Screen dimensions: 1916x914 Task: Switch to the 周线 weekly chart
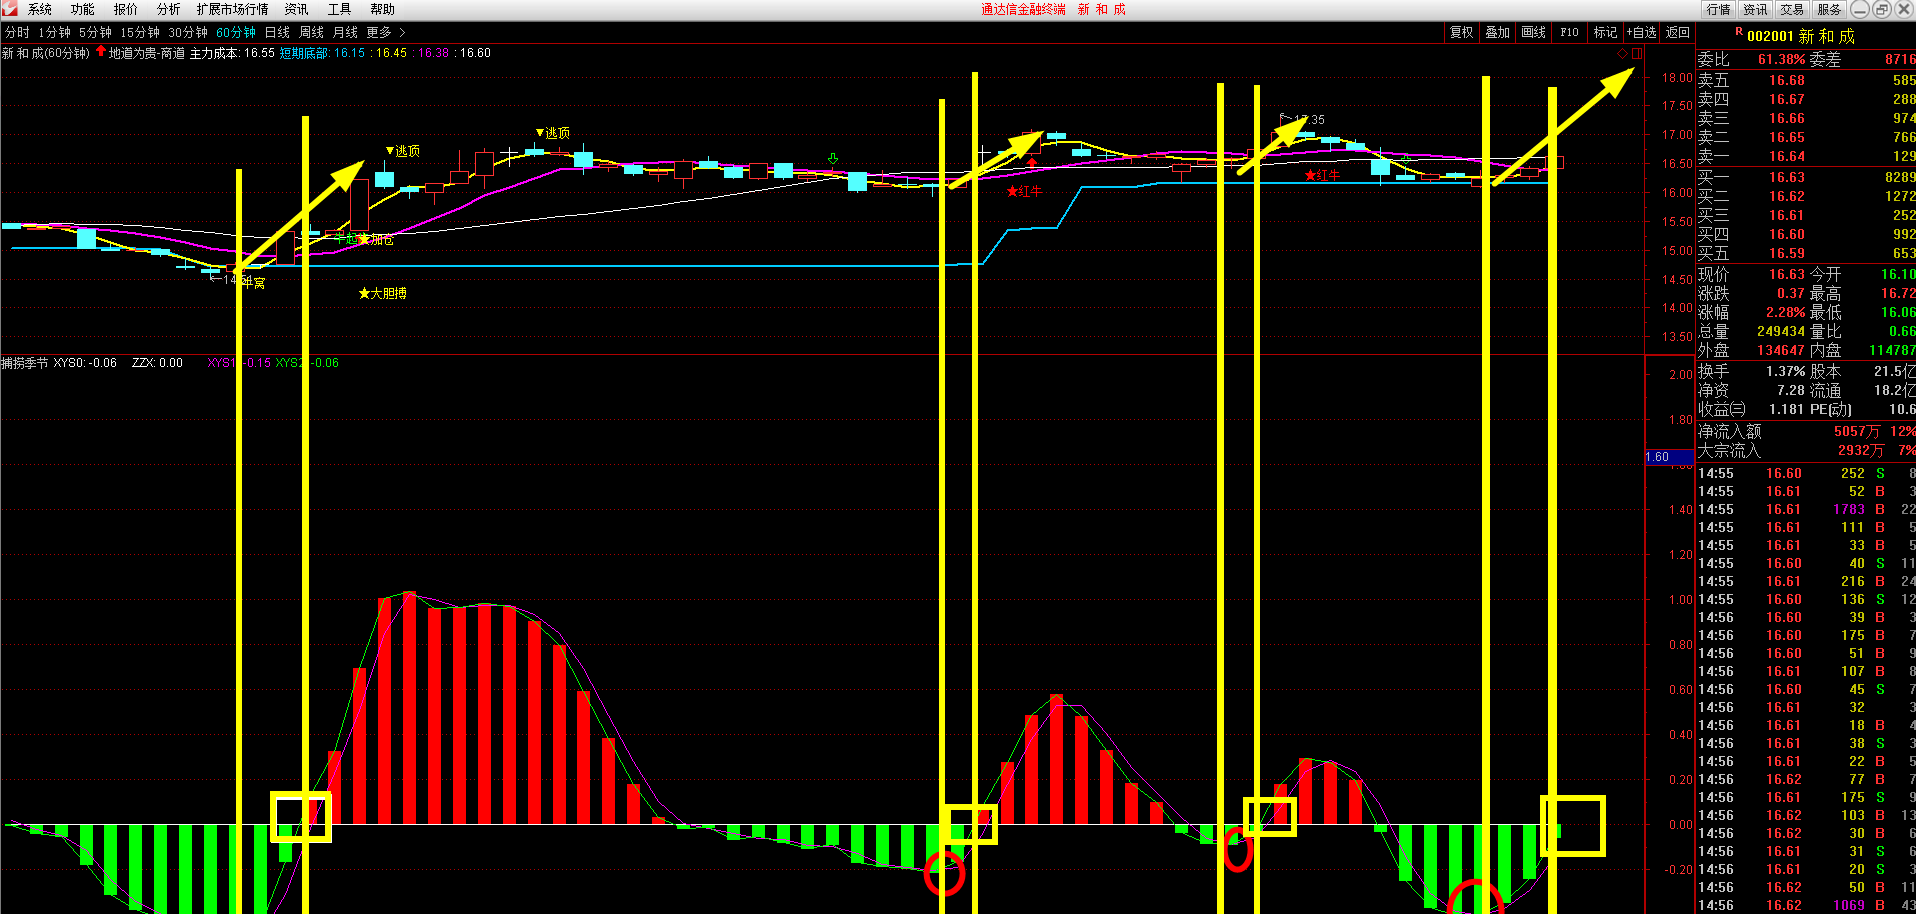pos(312,33)
